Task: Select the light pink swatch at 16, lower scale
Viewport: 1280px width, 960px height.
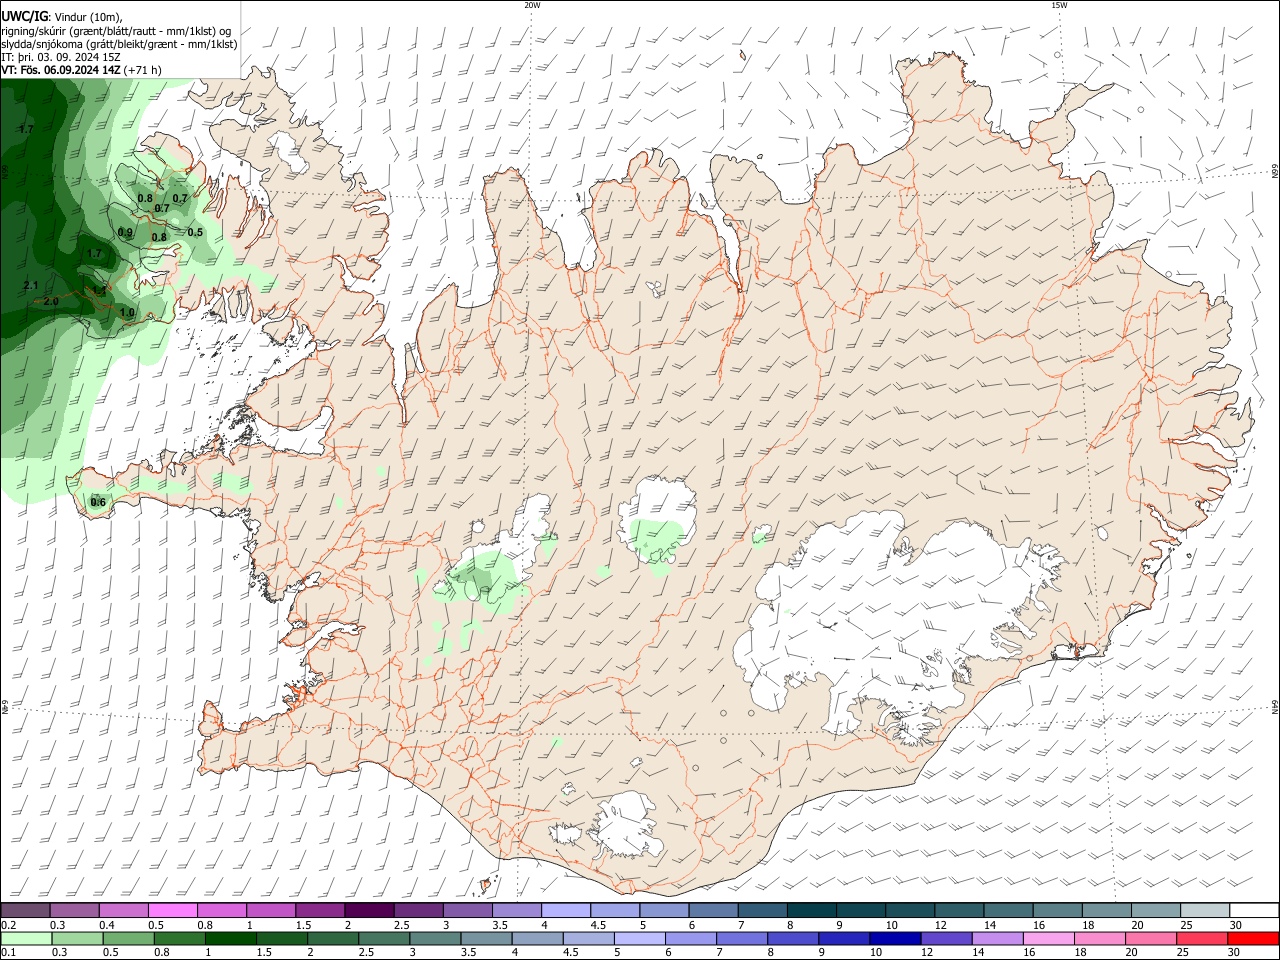Action: tap(1049, 938)
